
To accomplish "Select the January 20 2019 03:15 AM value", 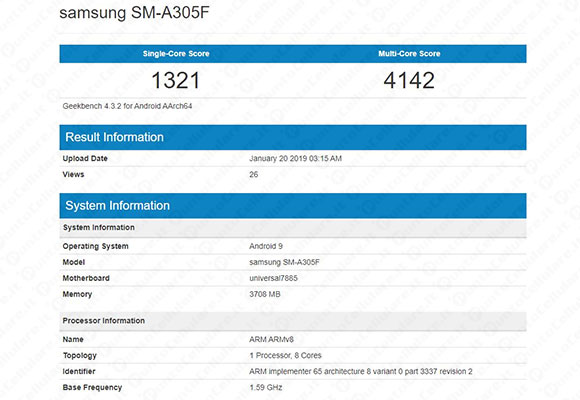I will pyautogui.click(x=295, y=158).
